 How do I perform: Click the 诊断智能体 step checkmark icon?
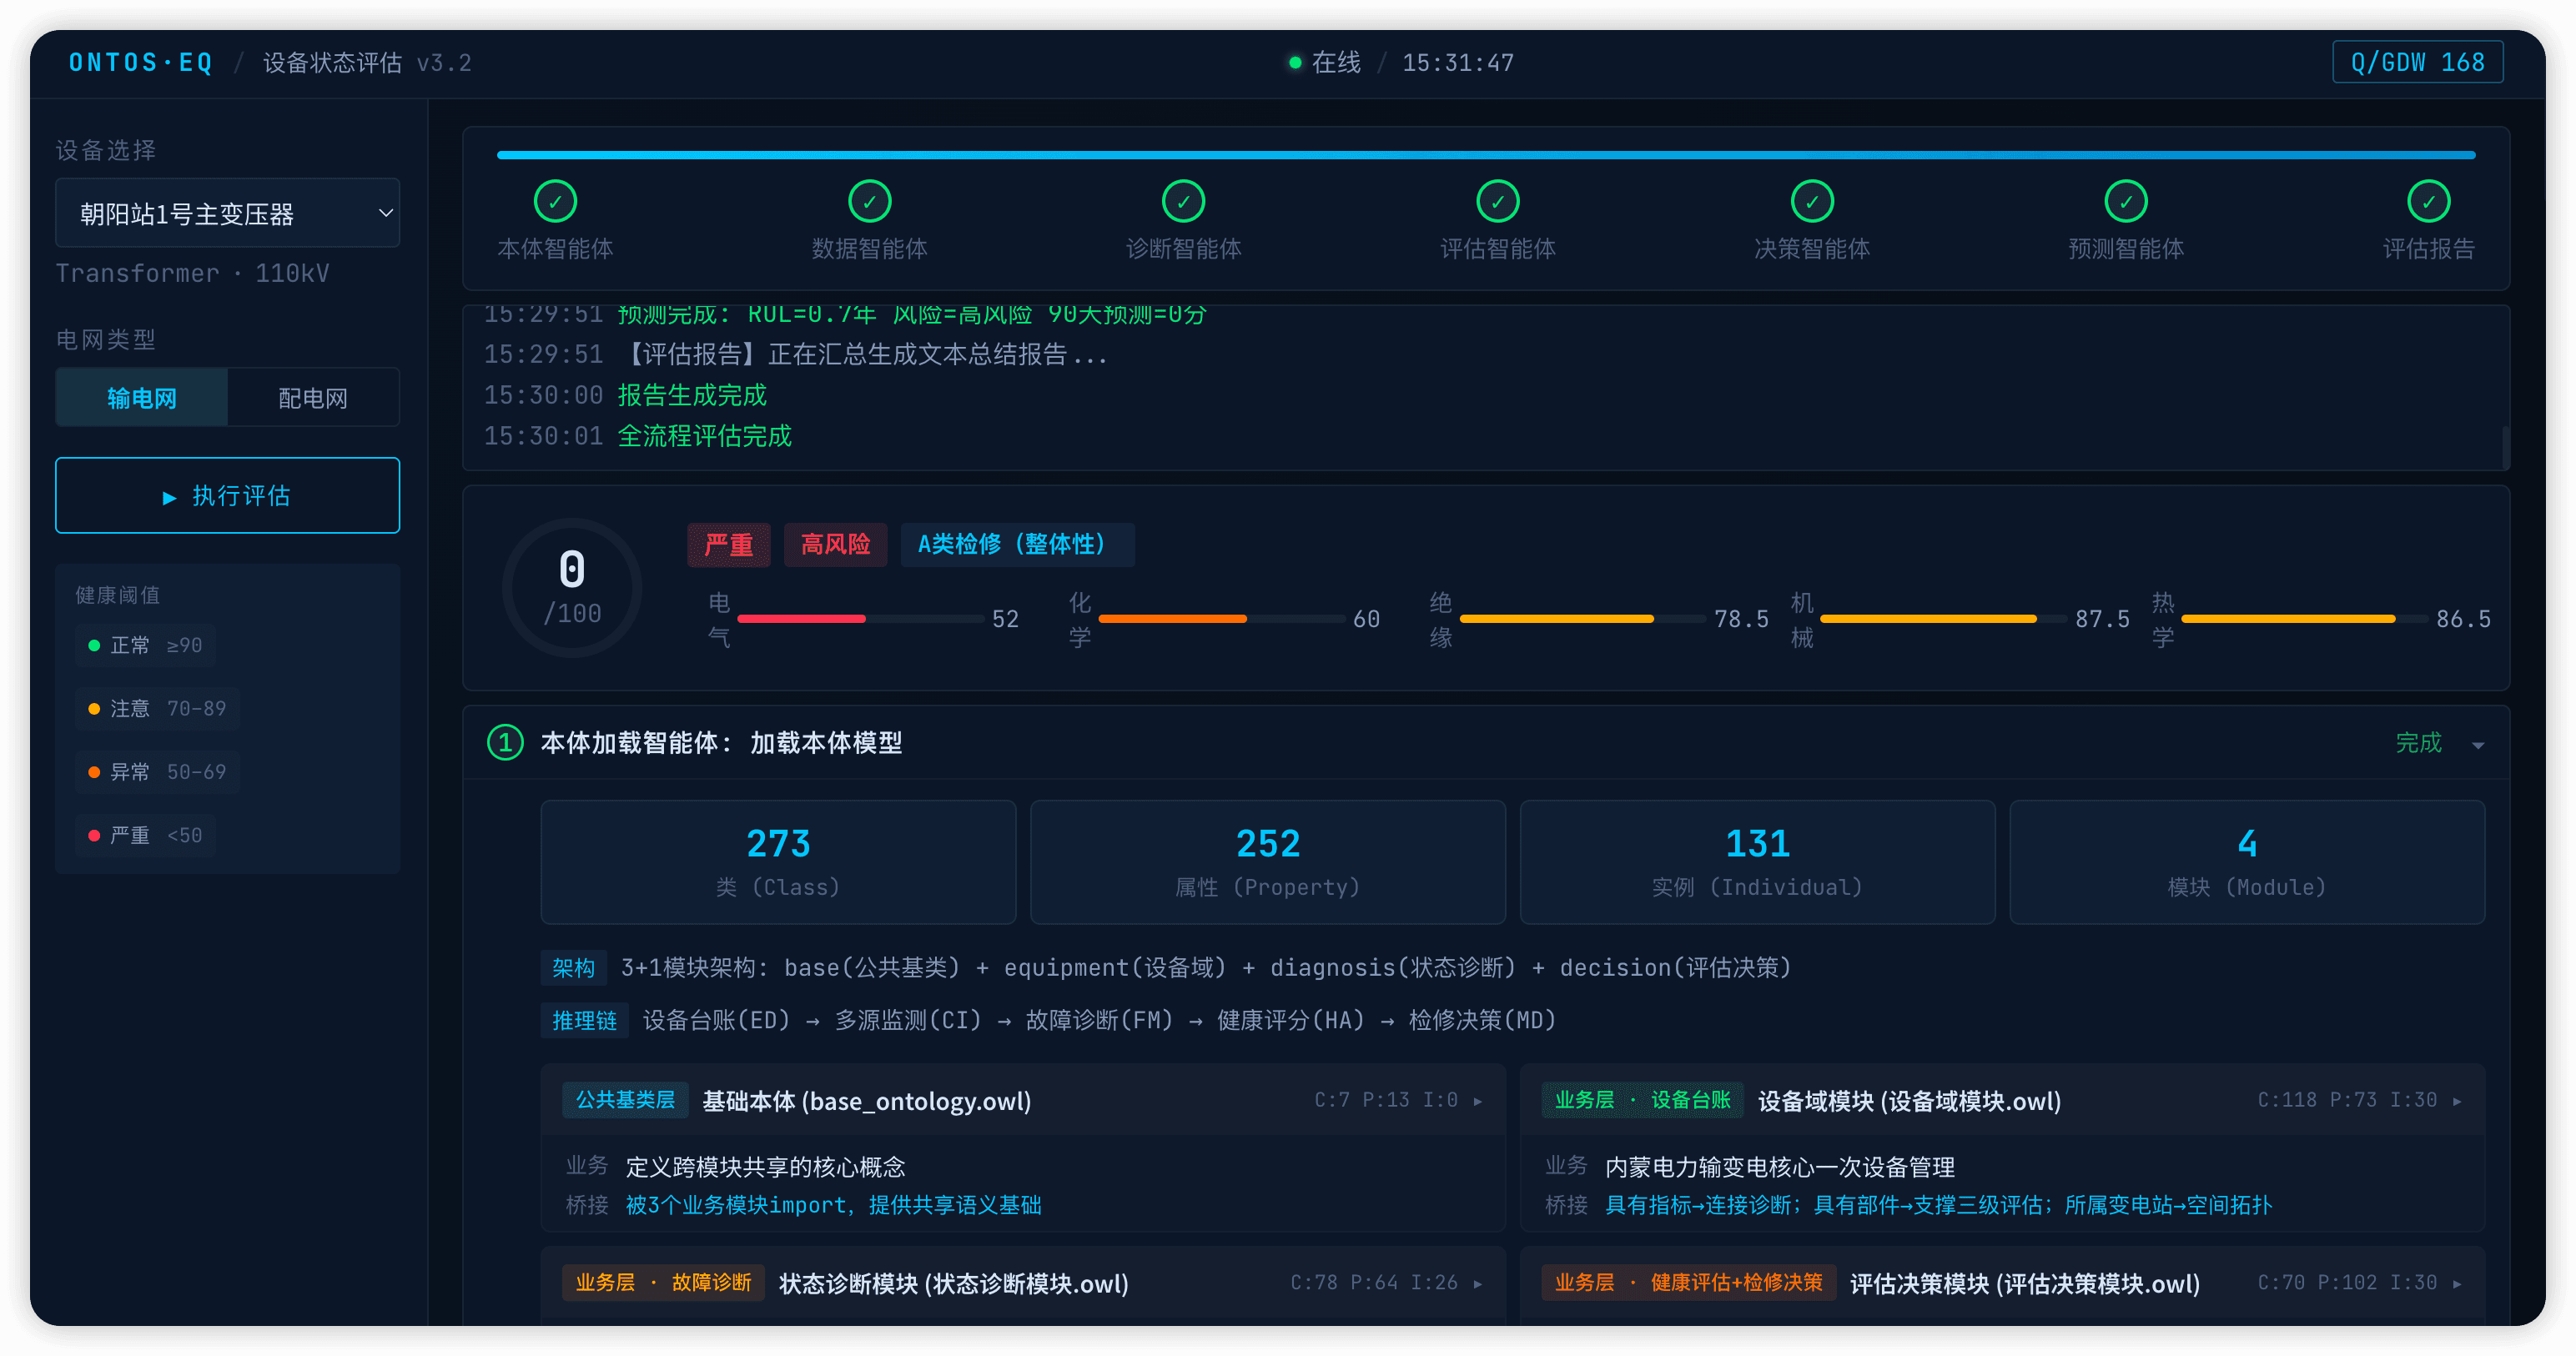(x=1183, y=201)
